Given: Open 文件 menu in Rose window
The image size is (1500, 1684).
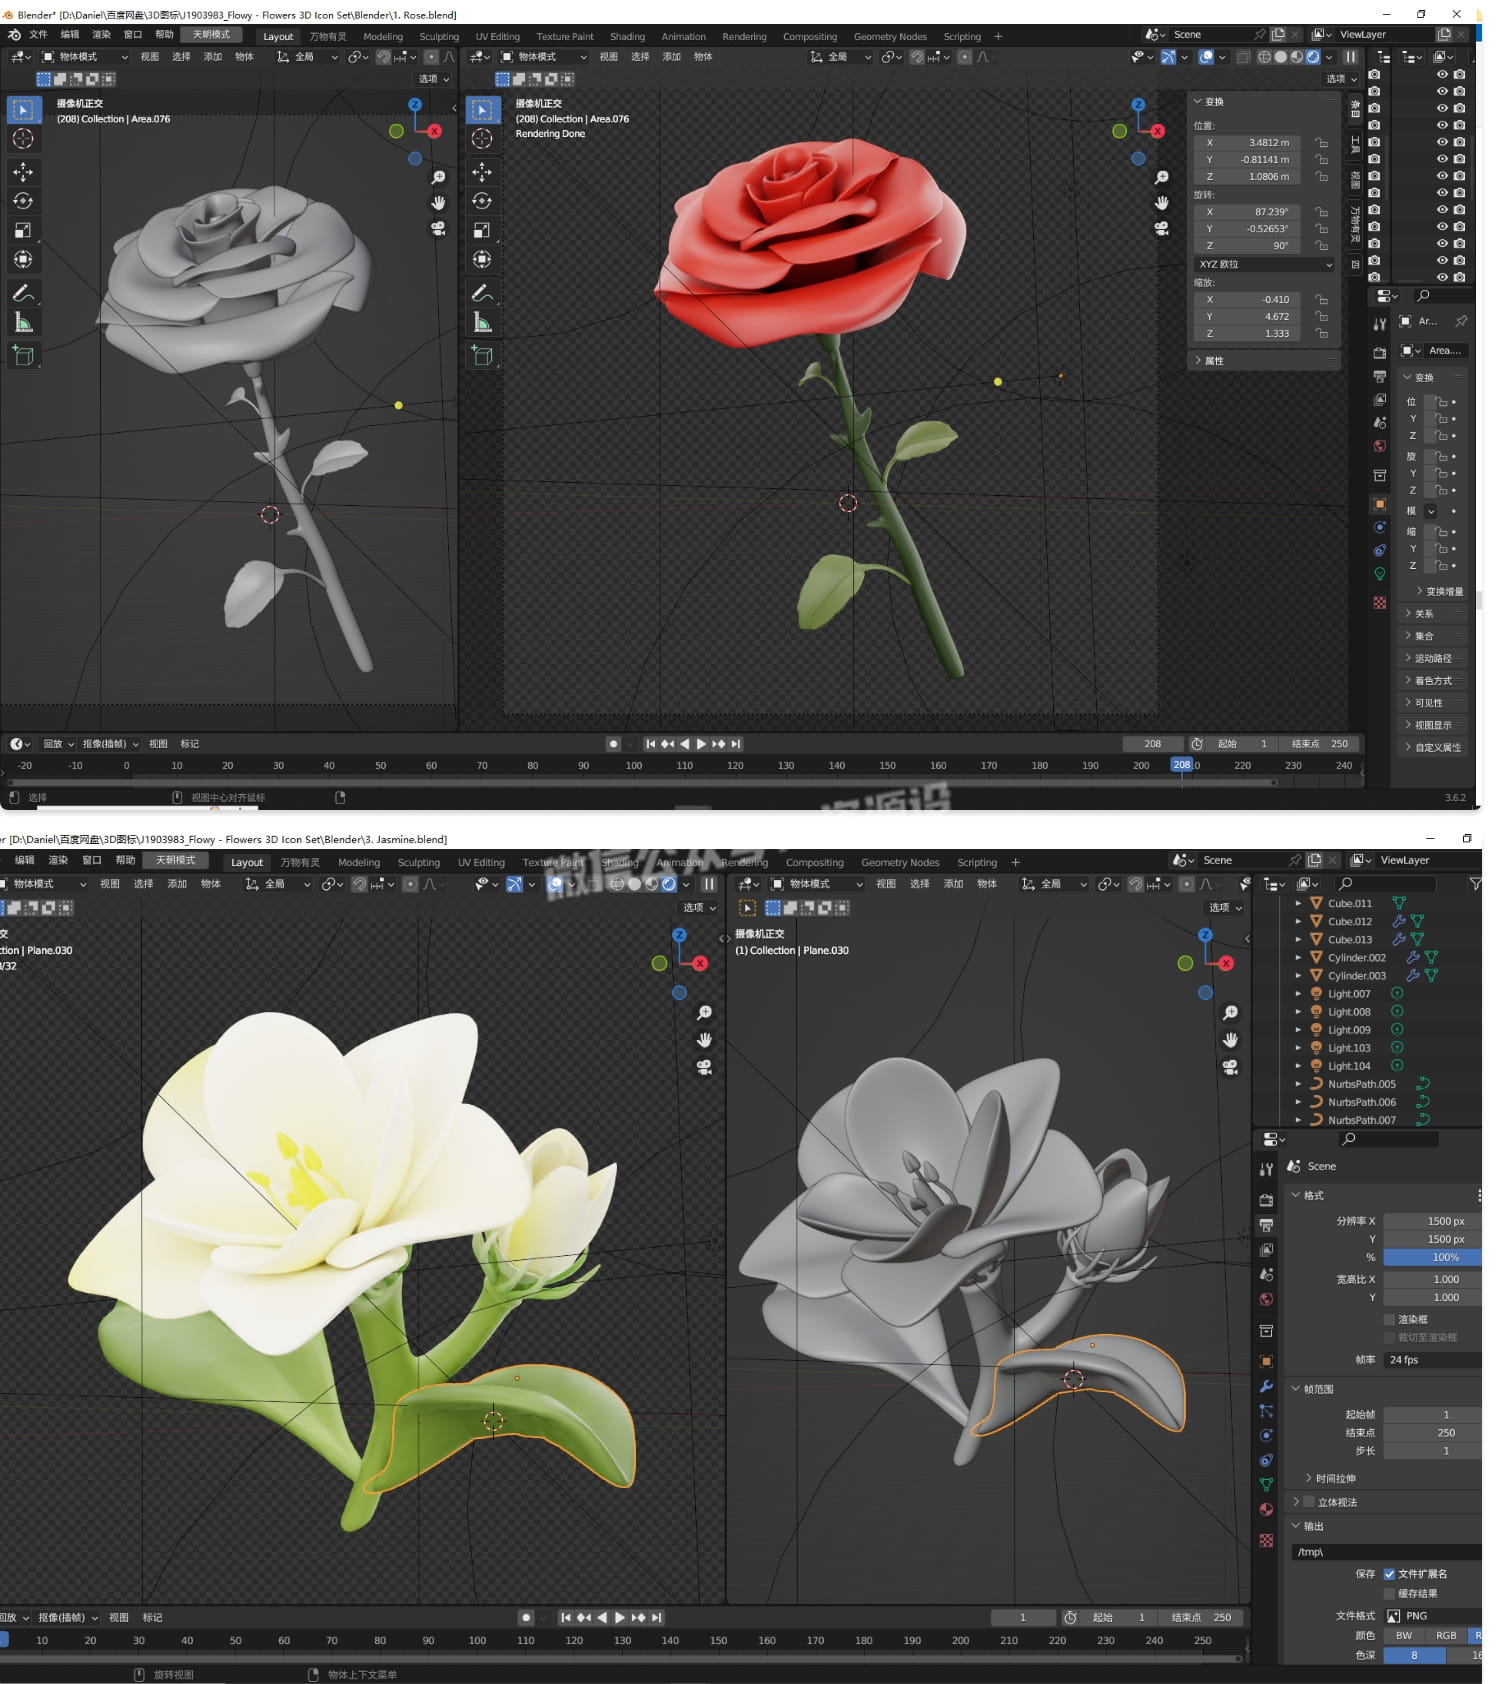Looking at the screenshot, I should pos(39,35).
